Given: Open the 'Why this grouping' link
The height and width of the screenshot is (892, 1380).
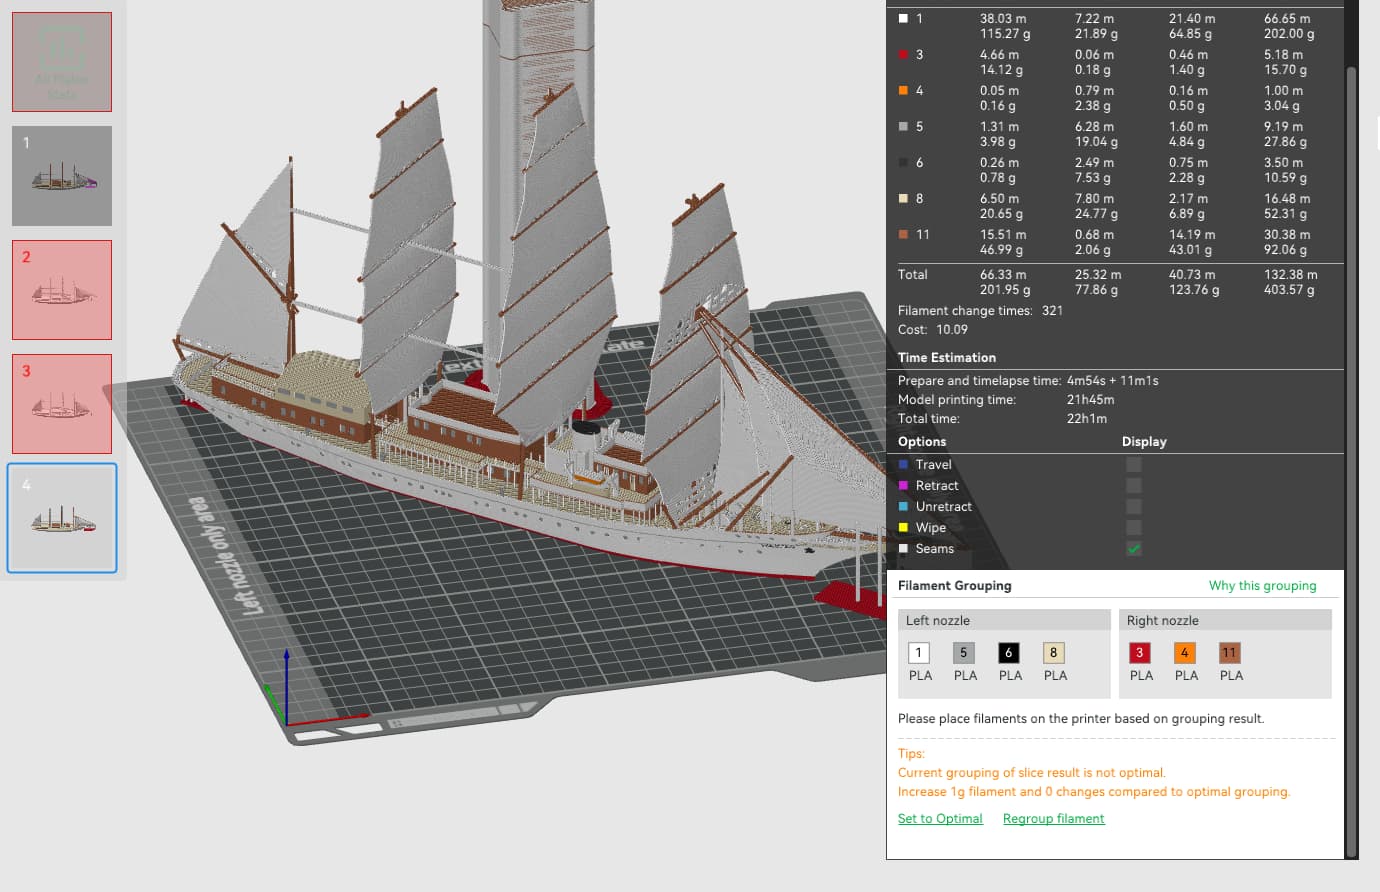Looking at the screenshot, I should [1262, 586].
